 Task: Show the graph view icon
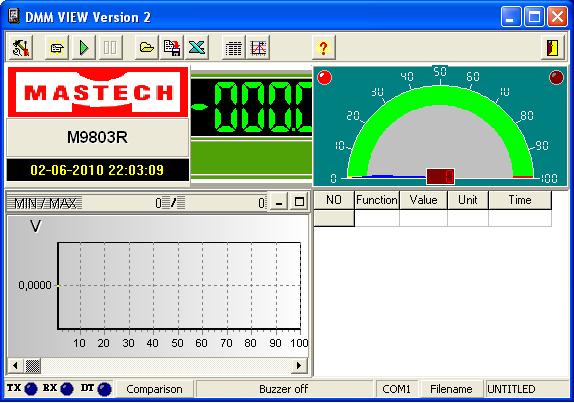[258, 47]
